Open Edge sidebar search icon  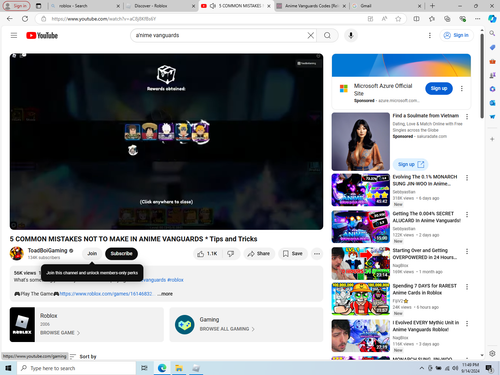point(492,33)
